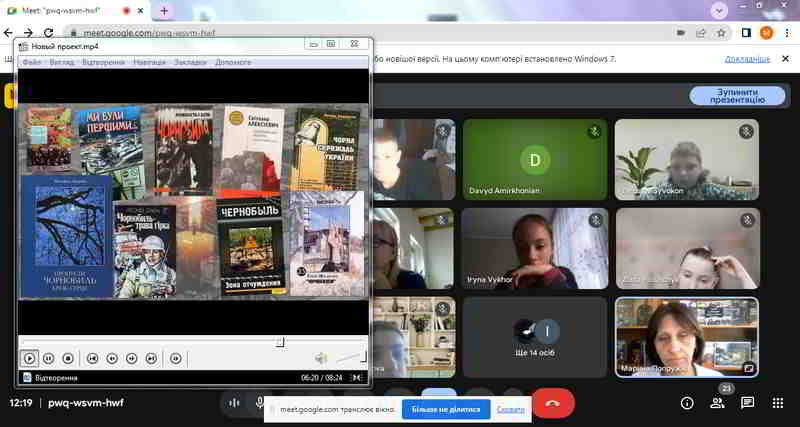The width and height of the screenshot is (800, 427).
Task: Adjust the media player volume slider
Action: pos(352,357)
